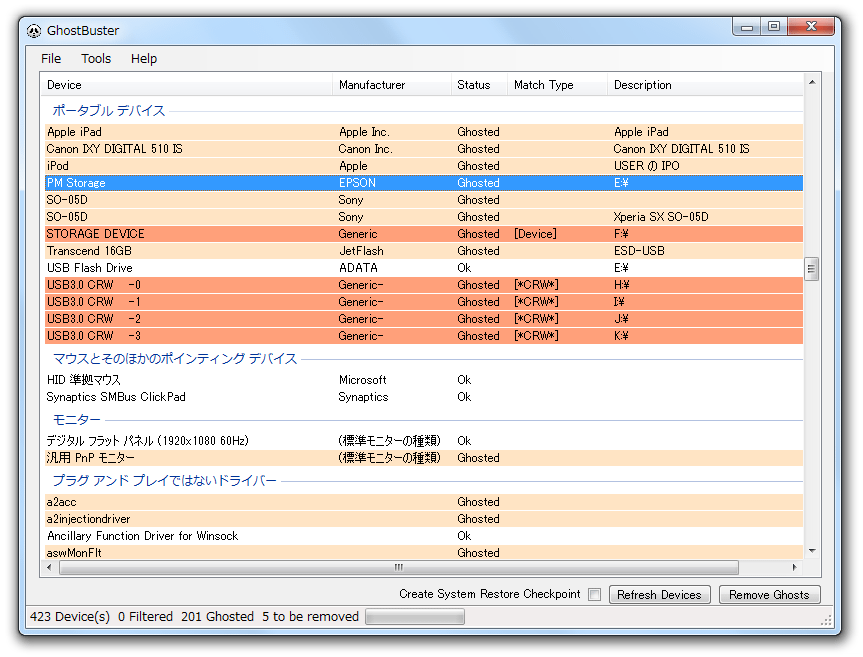The width and height of the screenshot is (863, 657).
Task: Select the USB3.0 CRW -1 row
Action: [x=423, y=302]
